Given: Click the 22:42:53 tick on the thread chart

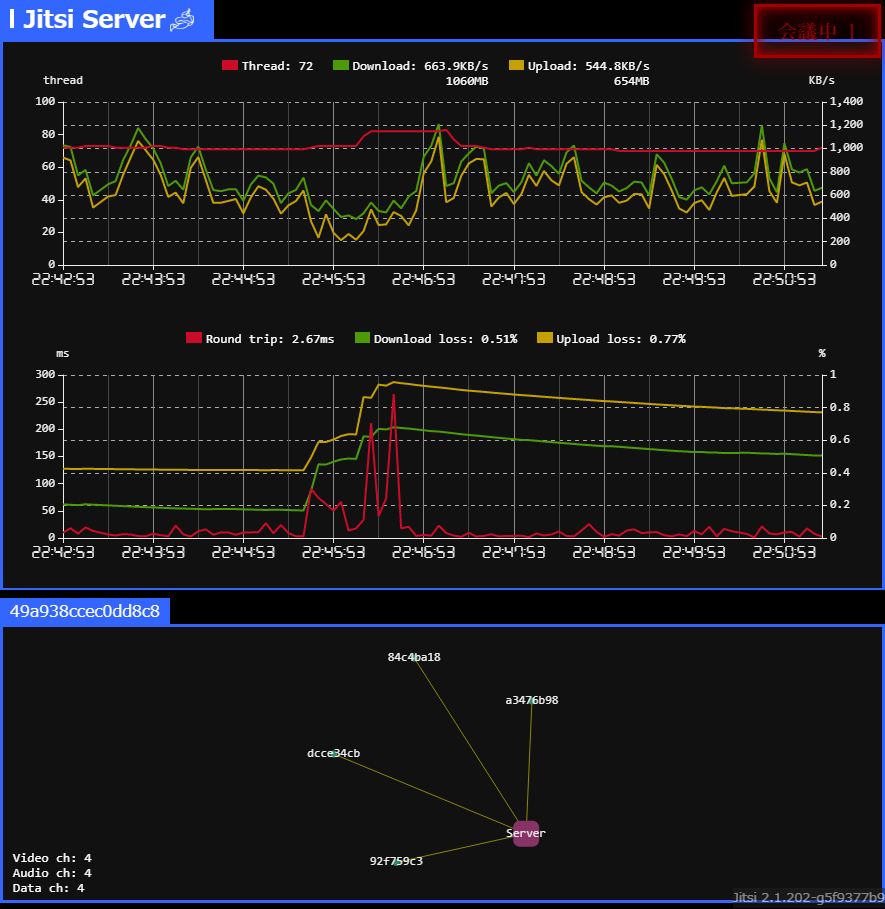Looking at the screenshot, I should pyautogui.click(x=63, y=279).
